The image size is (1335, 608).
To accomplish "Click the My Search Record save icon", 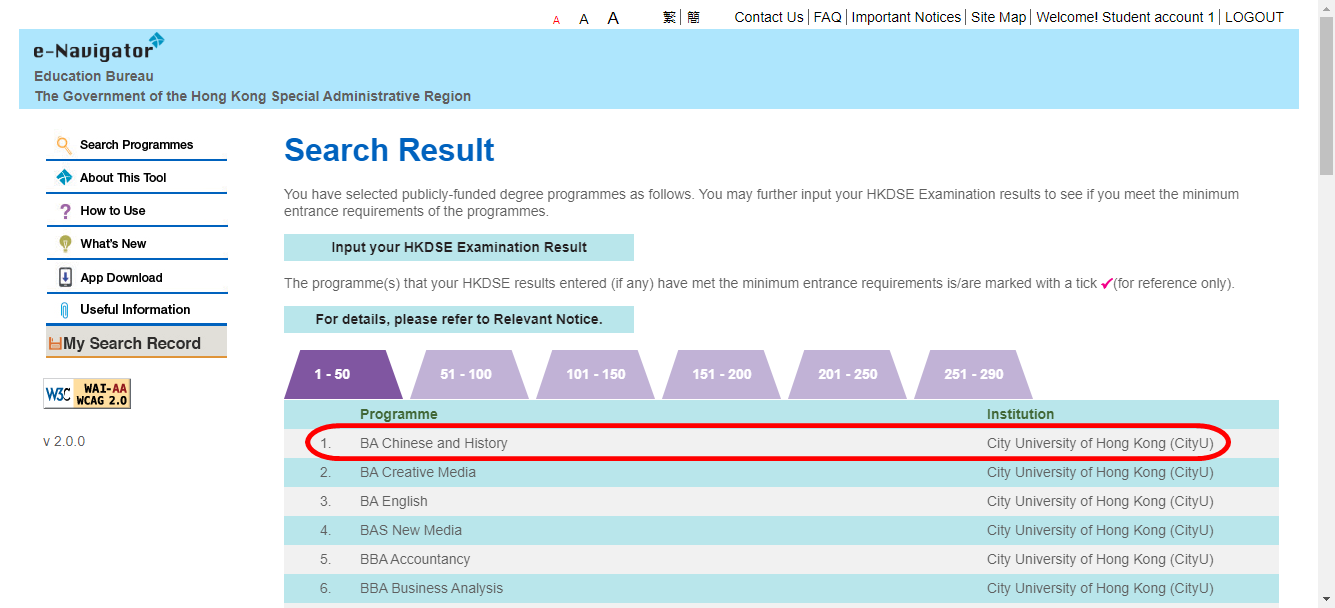I will (x=55, y=343).
